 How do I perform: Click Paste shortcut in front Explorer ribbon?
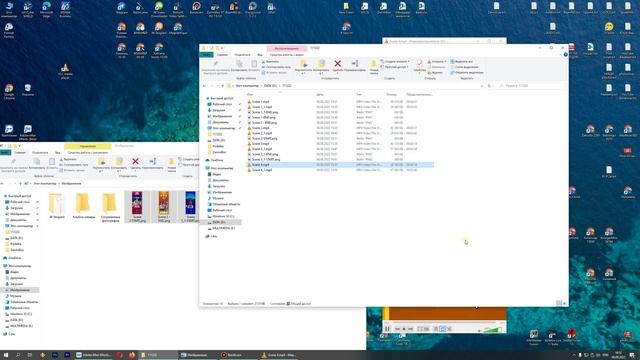(x=274, y=72)
